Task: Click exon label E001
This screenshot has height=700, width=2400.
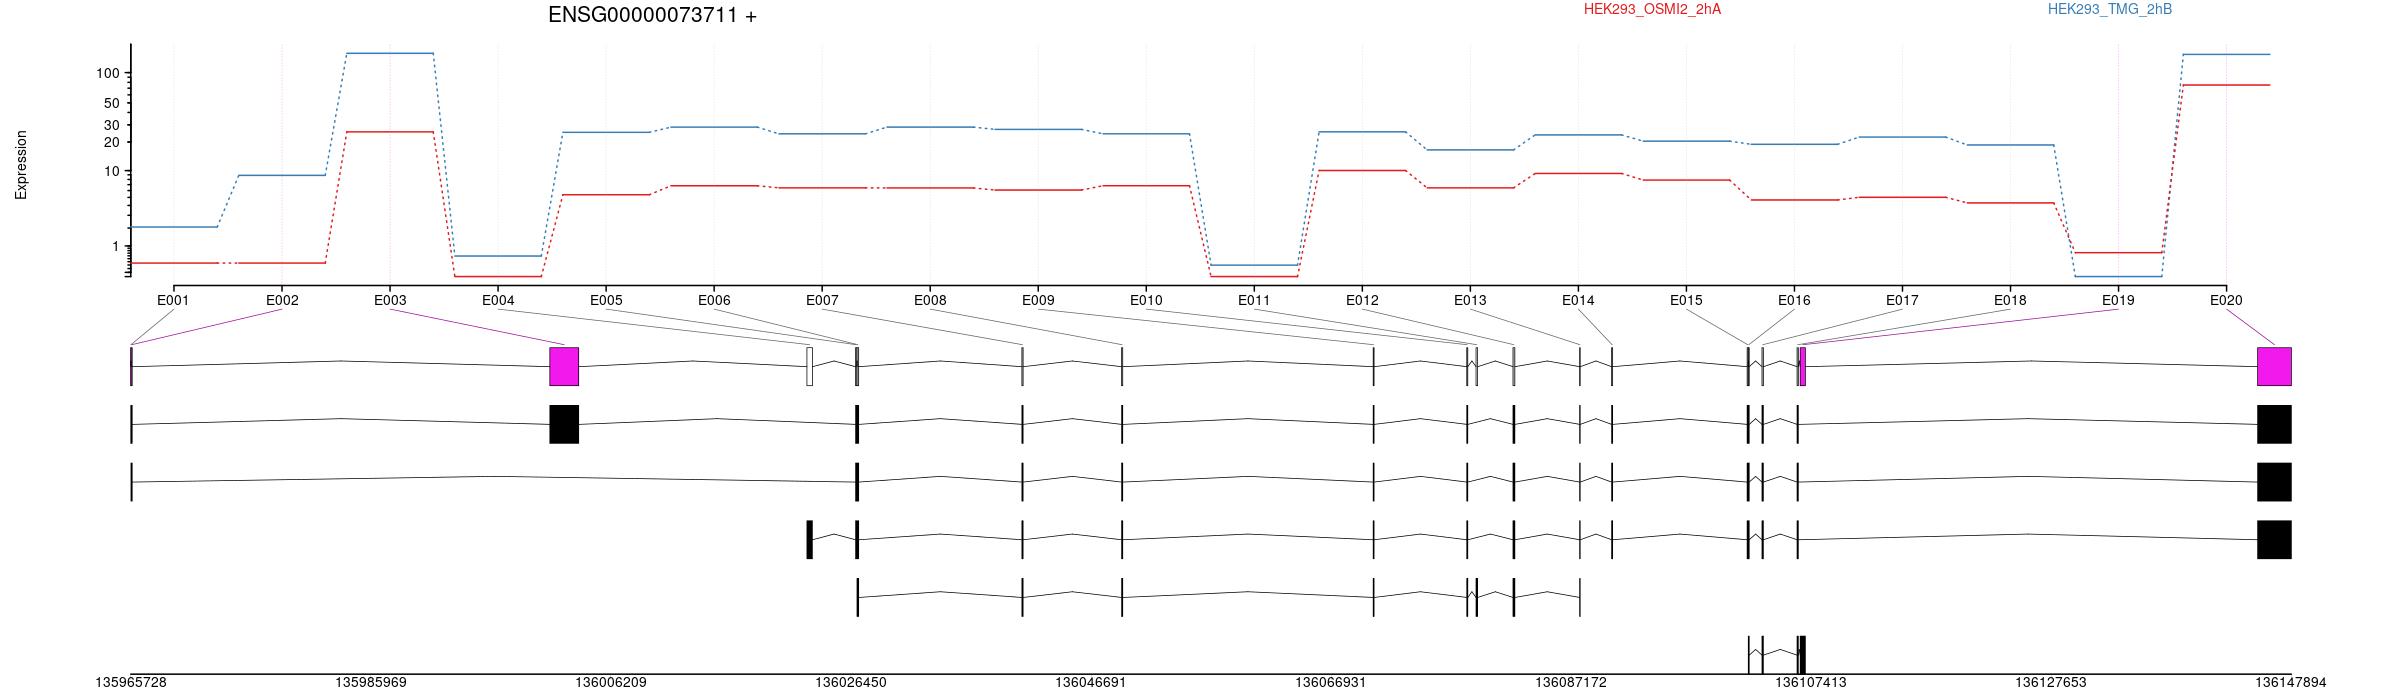Action: 173,300
